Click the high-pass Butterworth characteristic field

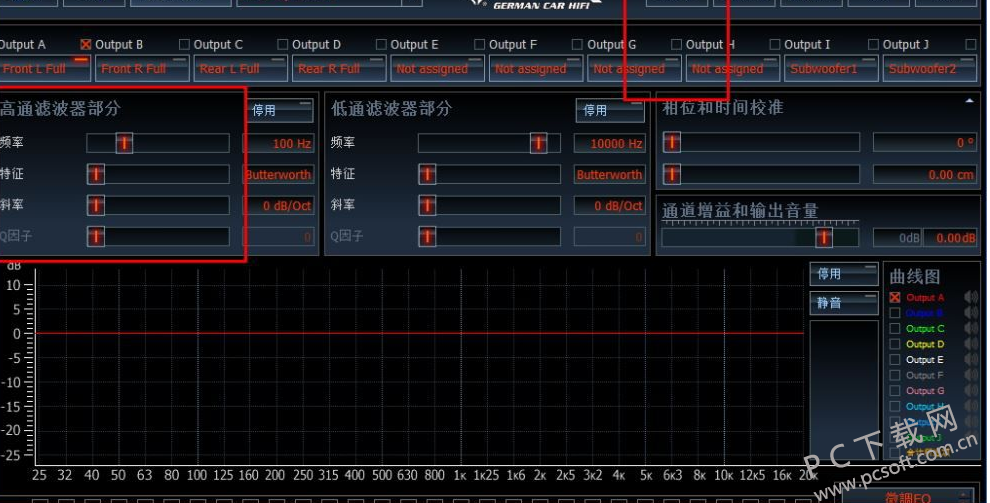click(x=278, y=174)
